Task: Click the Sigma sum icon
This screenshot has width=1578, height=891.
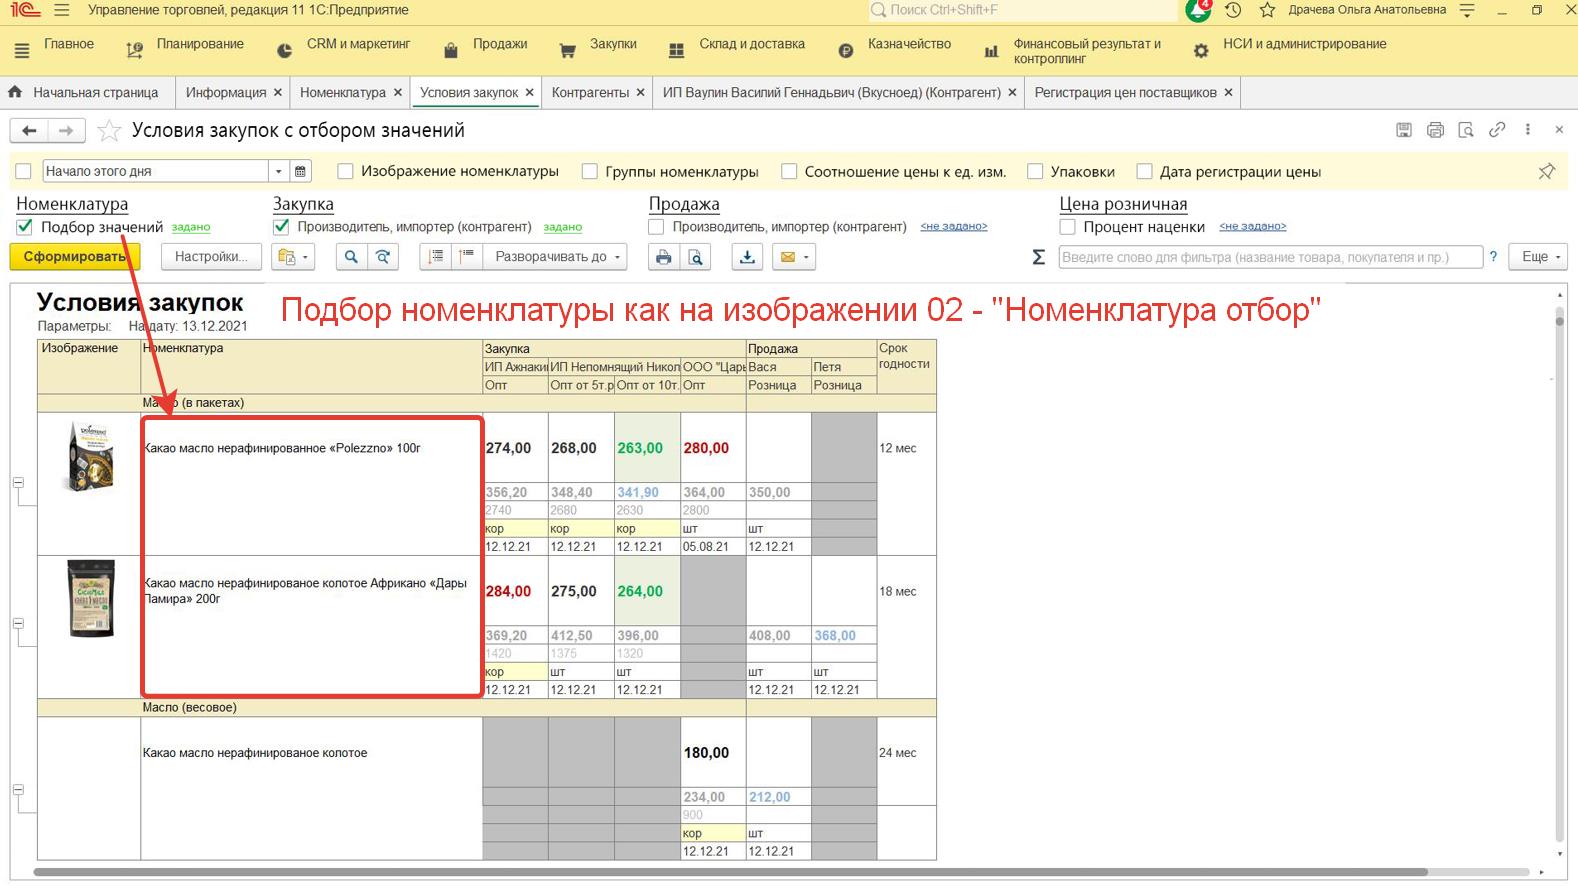Action: tap(1038, 258)
